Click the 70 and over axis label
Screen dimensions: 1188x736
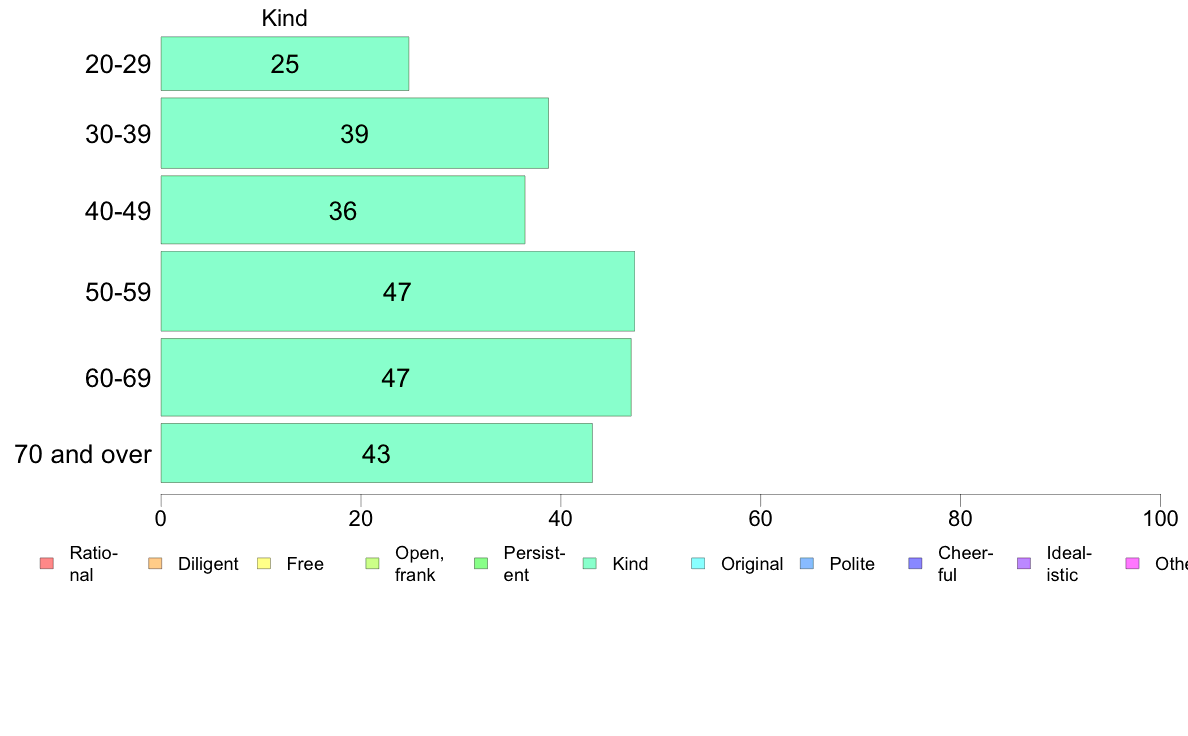coord(83,454)
